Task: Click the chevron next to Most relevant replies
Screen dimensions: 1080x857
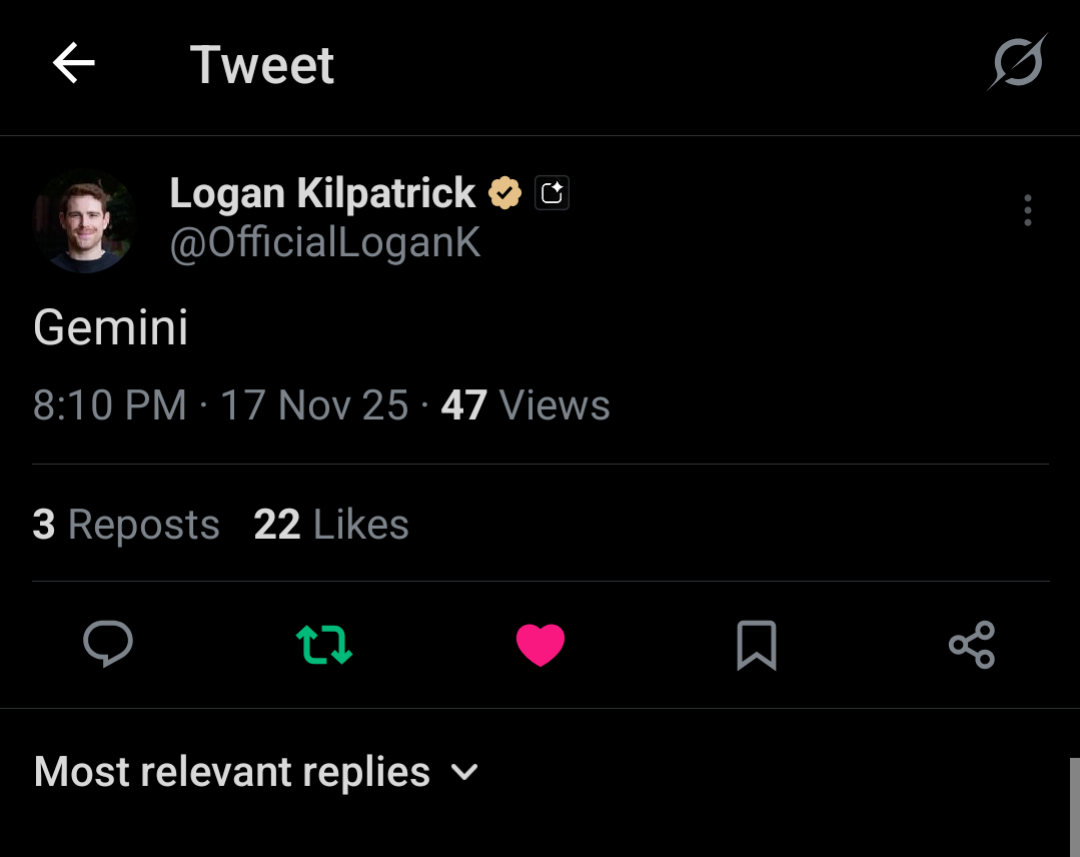Action: 465,772
